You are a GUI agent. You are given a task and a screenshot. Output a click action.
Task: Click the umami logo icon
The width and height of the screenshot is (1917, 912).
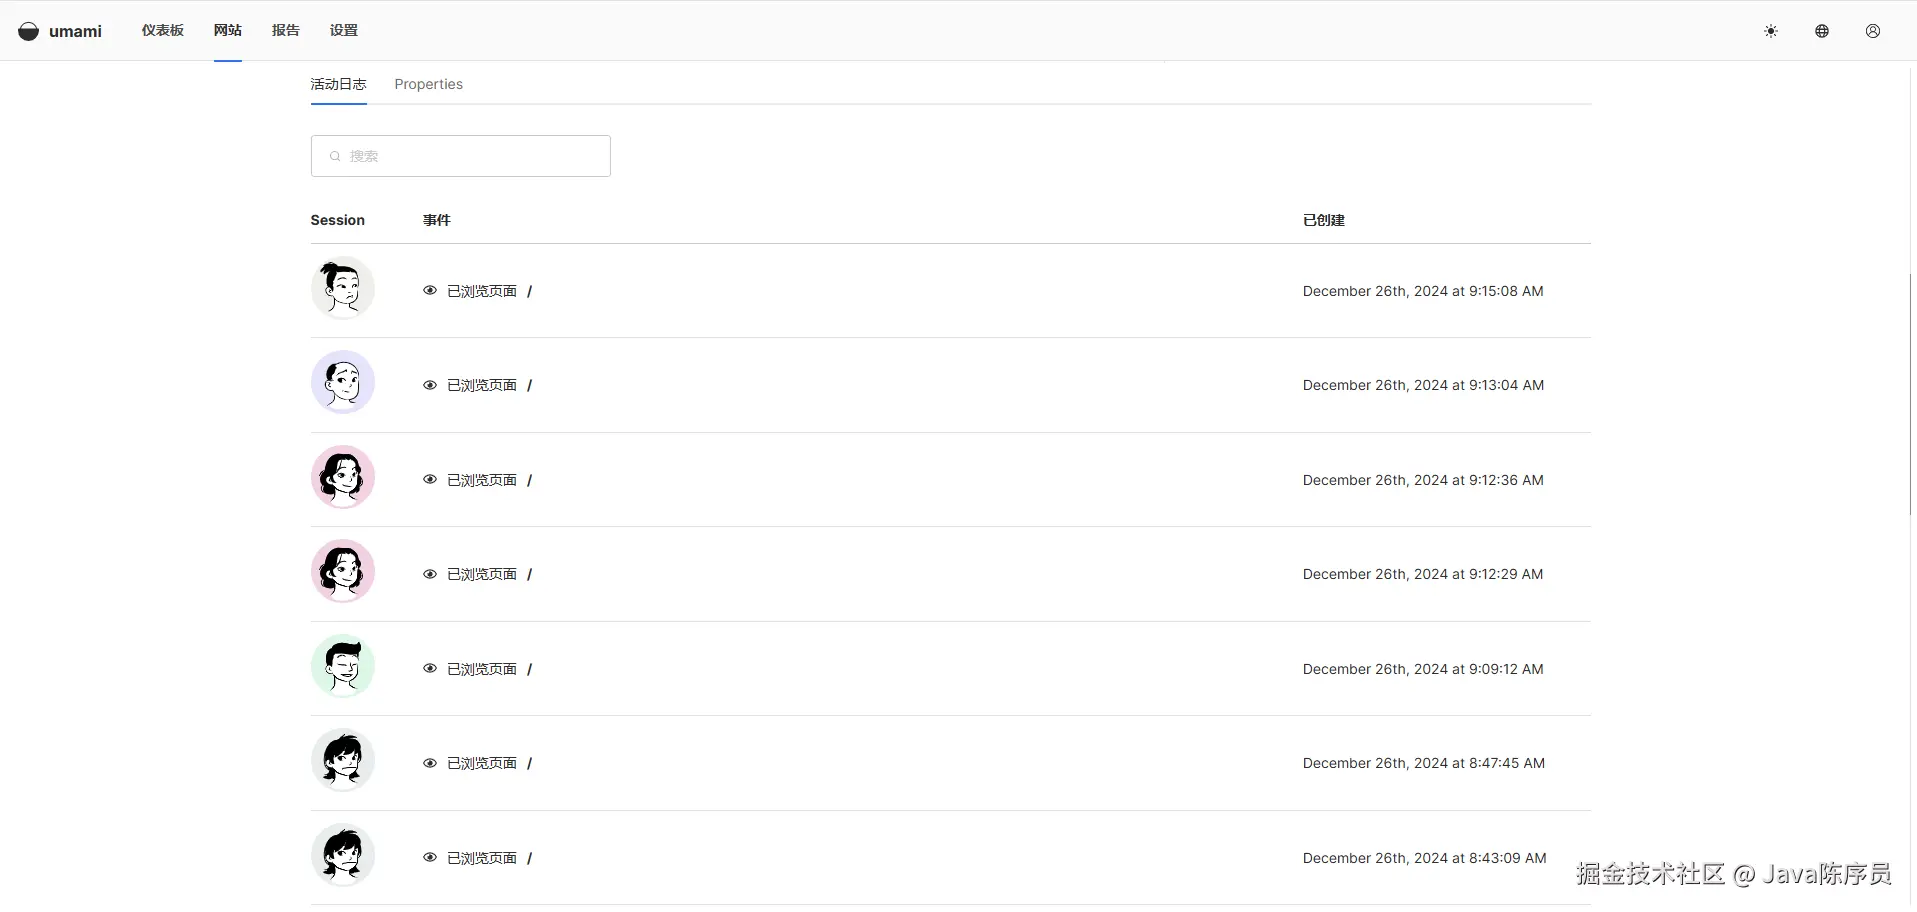29,31
